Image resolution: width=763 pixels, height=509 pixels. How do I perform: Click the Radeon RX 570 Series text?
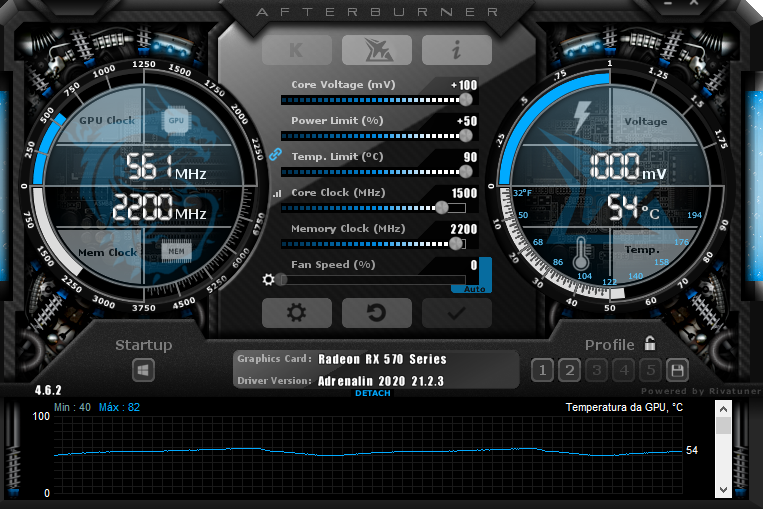(382, 359)
